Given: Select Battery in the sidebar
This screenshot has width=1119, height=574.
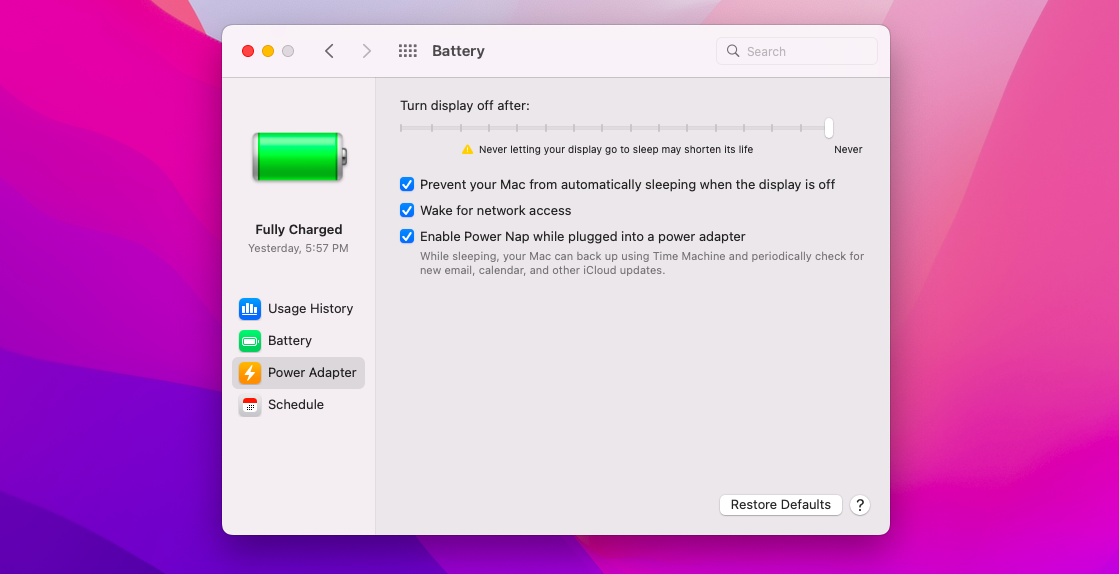Looking at the screenshot, I should 298,341.
